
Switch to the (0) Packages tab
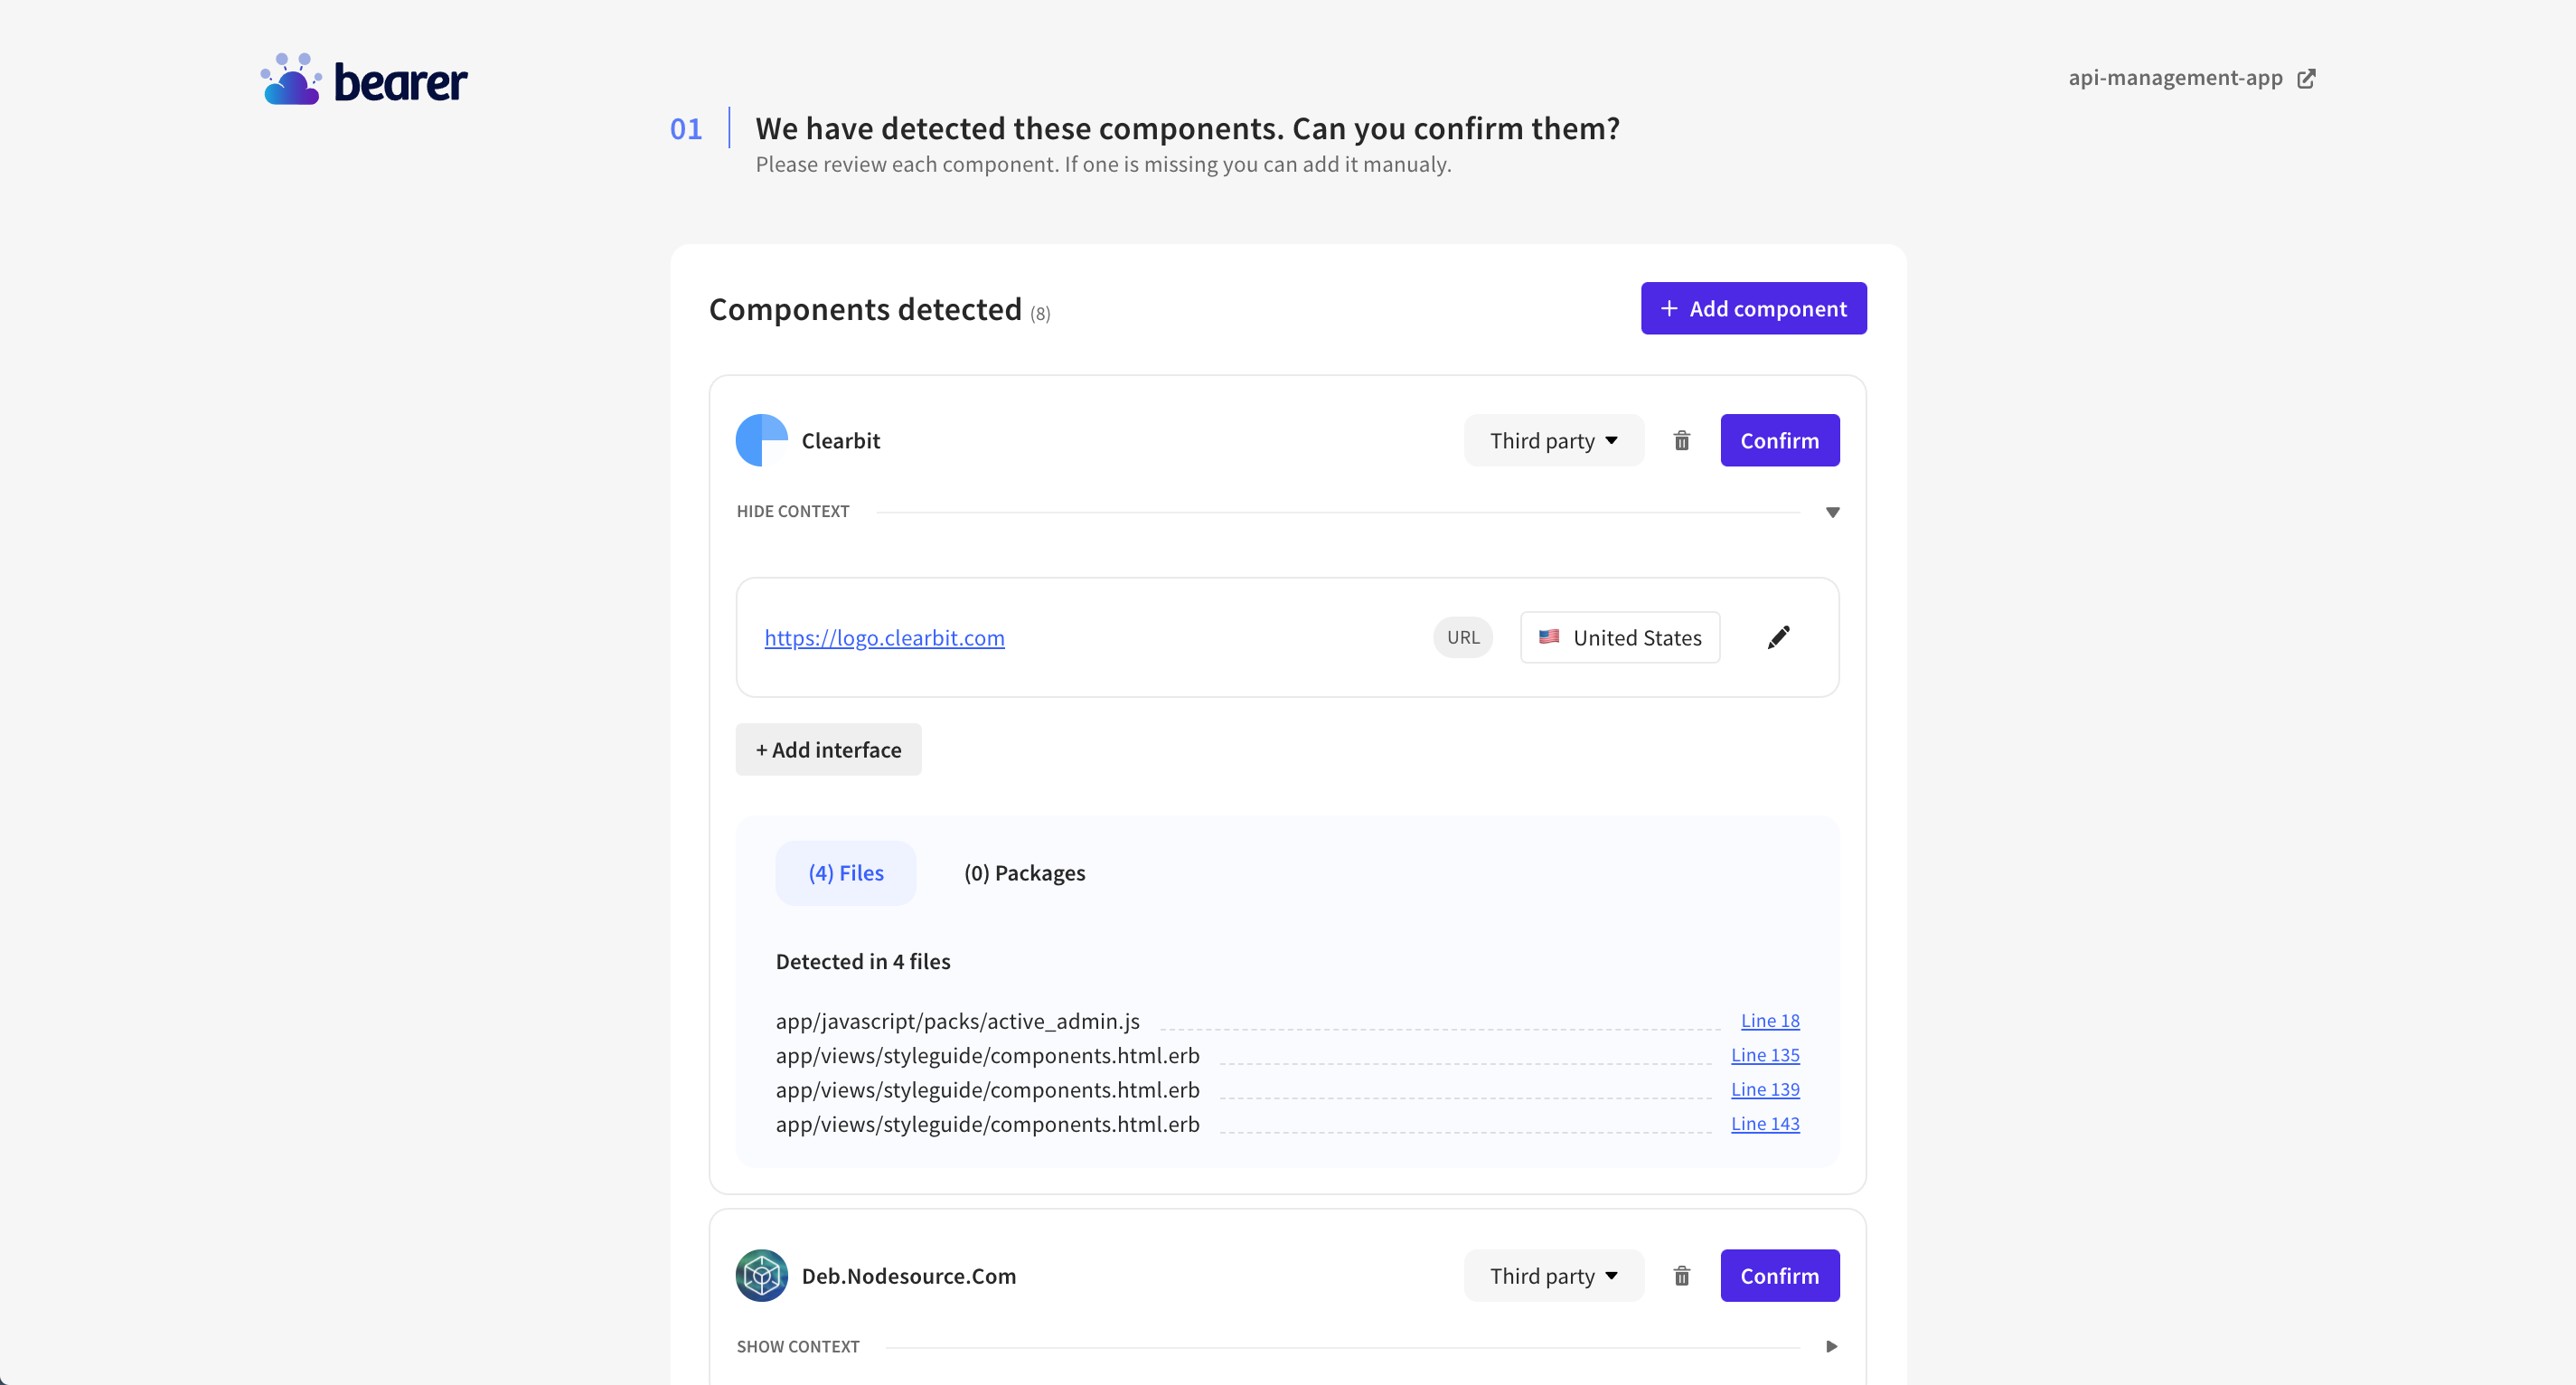(1024, 873)
